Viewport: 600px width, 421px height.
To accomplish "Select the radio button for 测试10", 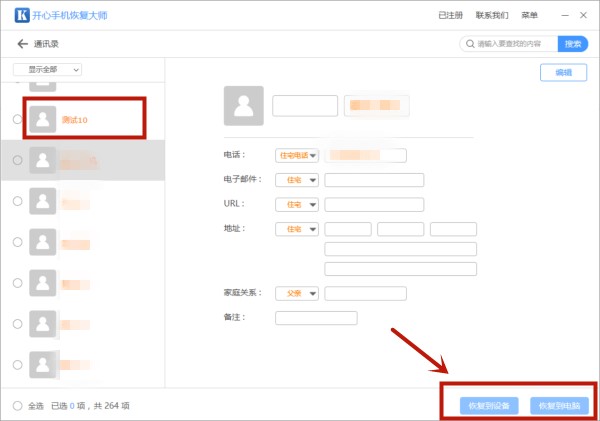I will 18,119.
